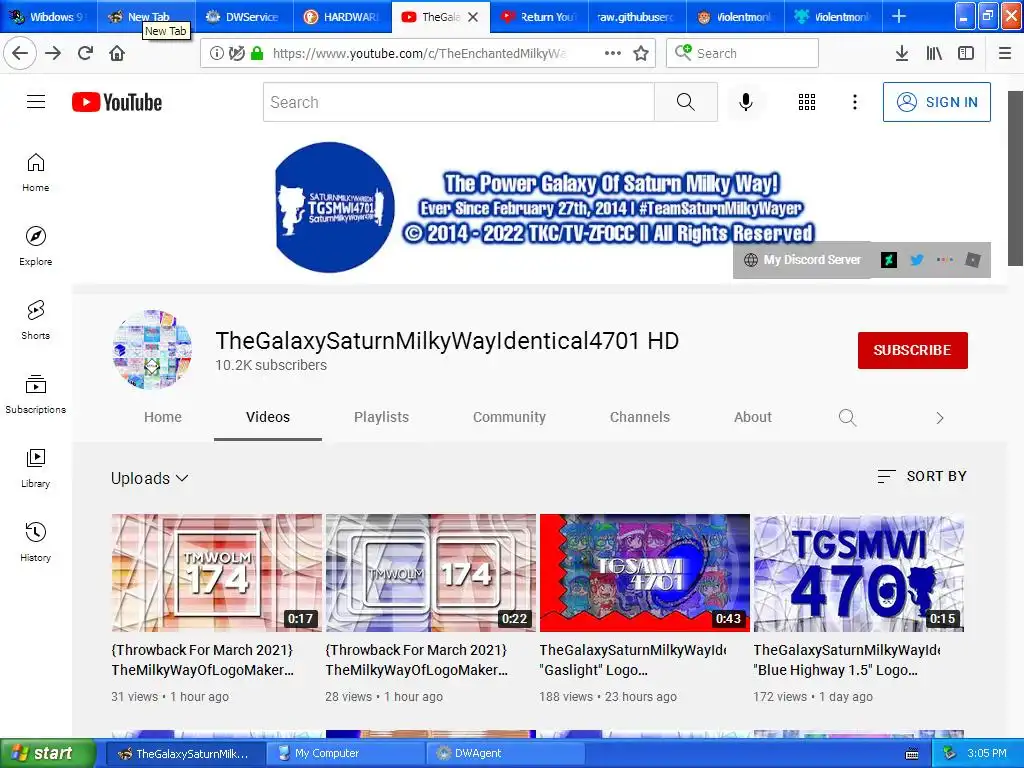Play the TMWOLM 174 video with 0:17 duration
Viewport: 1024px width, 768px height.
coord(216,573)
